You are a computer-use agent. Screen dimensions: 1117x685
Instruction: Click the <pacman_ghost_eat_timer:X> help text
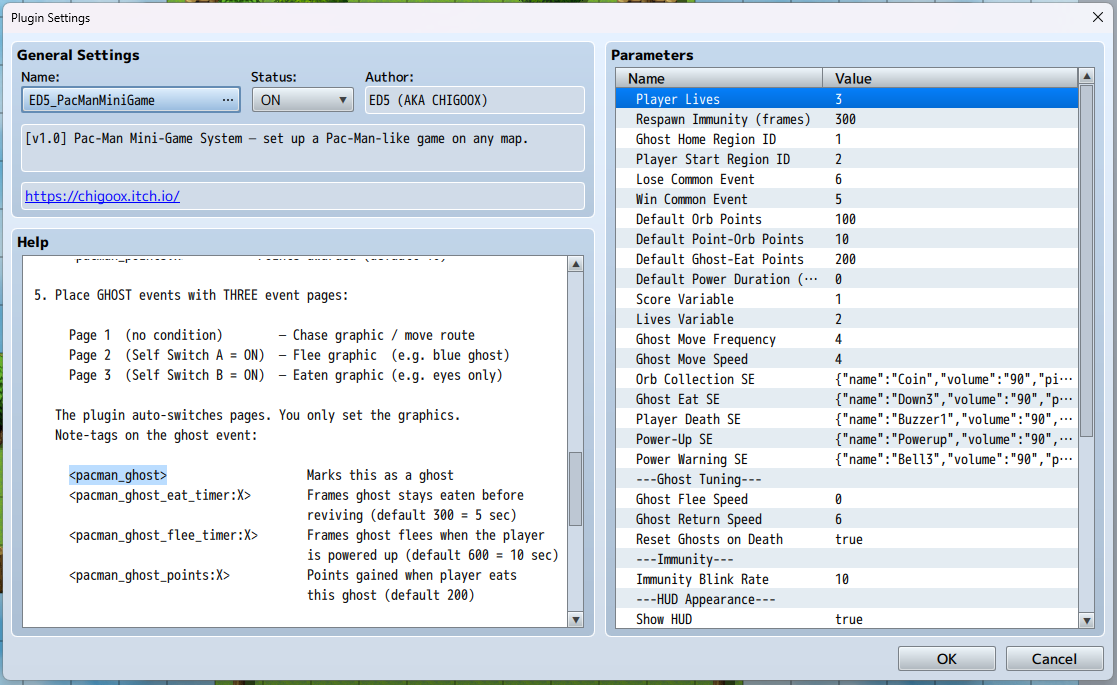(160, 495)
